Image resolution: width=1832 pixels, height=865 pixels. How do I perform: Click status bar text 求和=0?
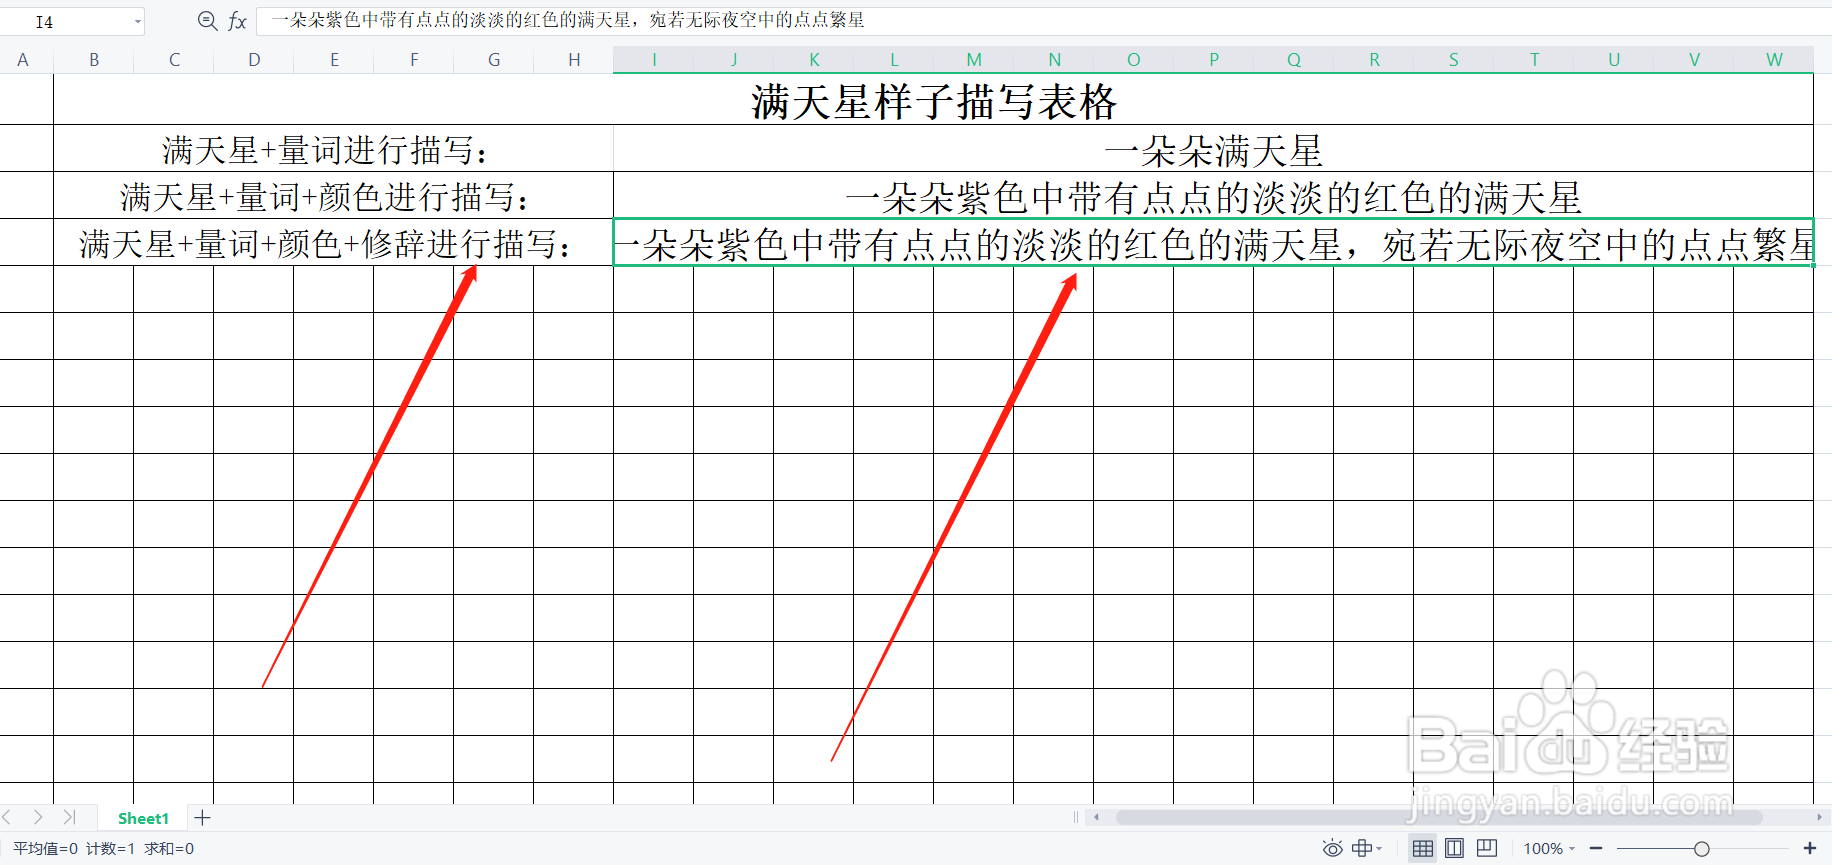point(169,849)
